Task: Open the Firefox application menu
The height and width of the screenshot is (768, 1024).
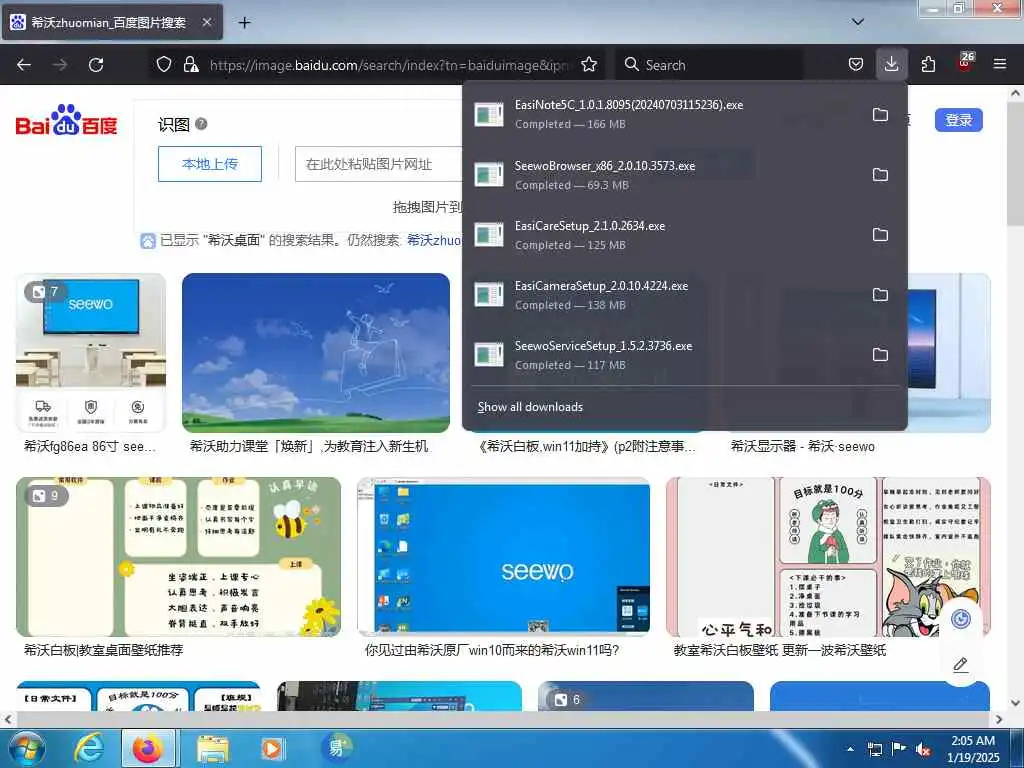Action: pyautogui.click(x=999, y=65)
